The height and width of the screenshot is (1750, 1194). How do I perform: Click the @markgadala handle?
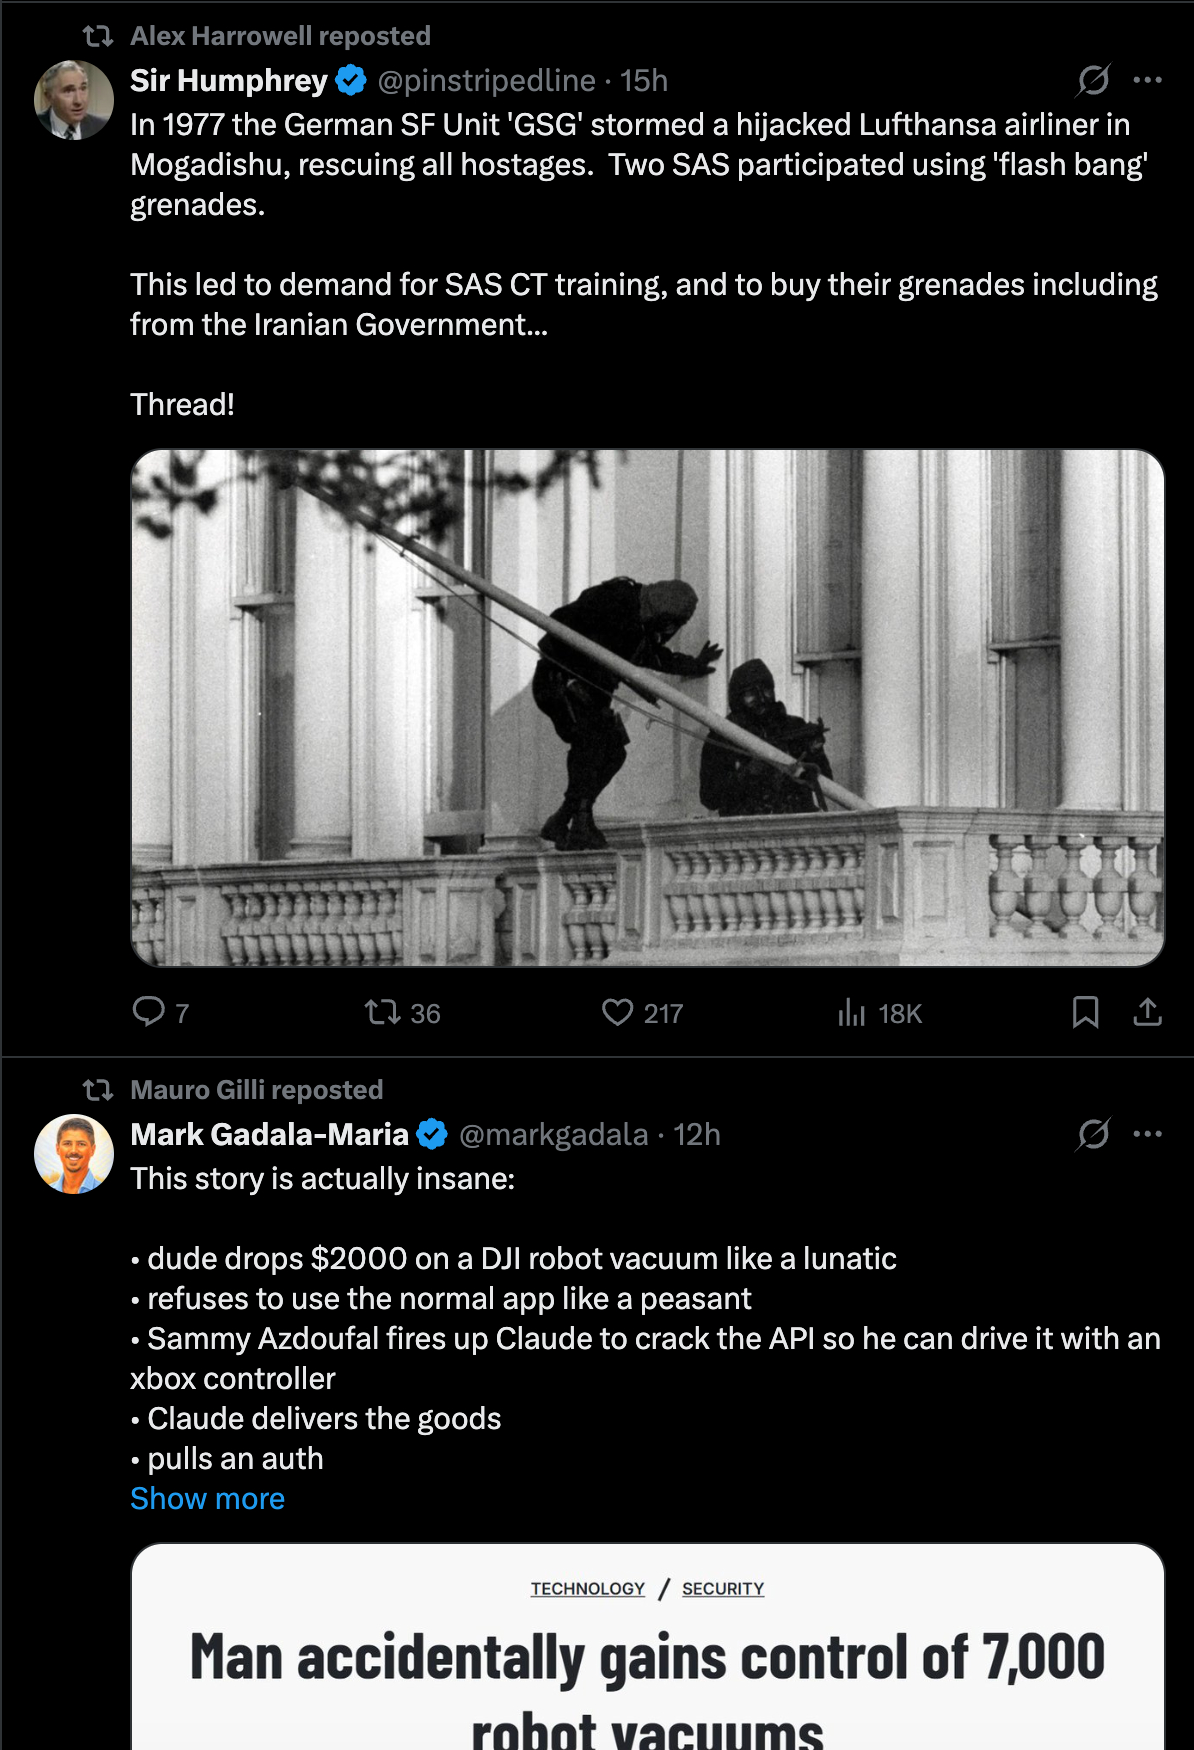[x=553, y=1134]
